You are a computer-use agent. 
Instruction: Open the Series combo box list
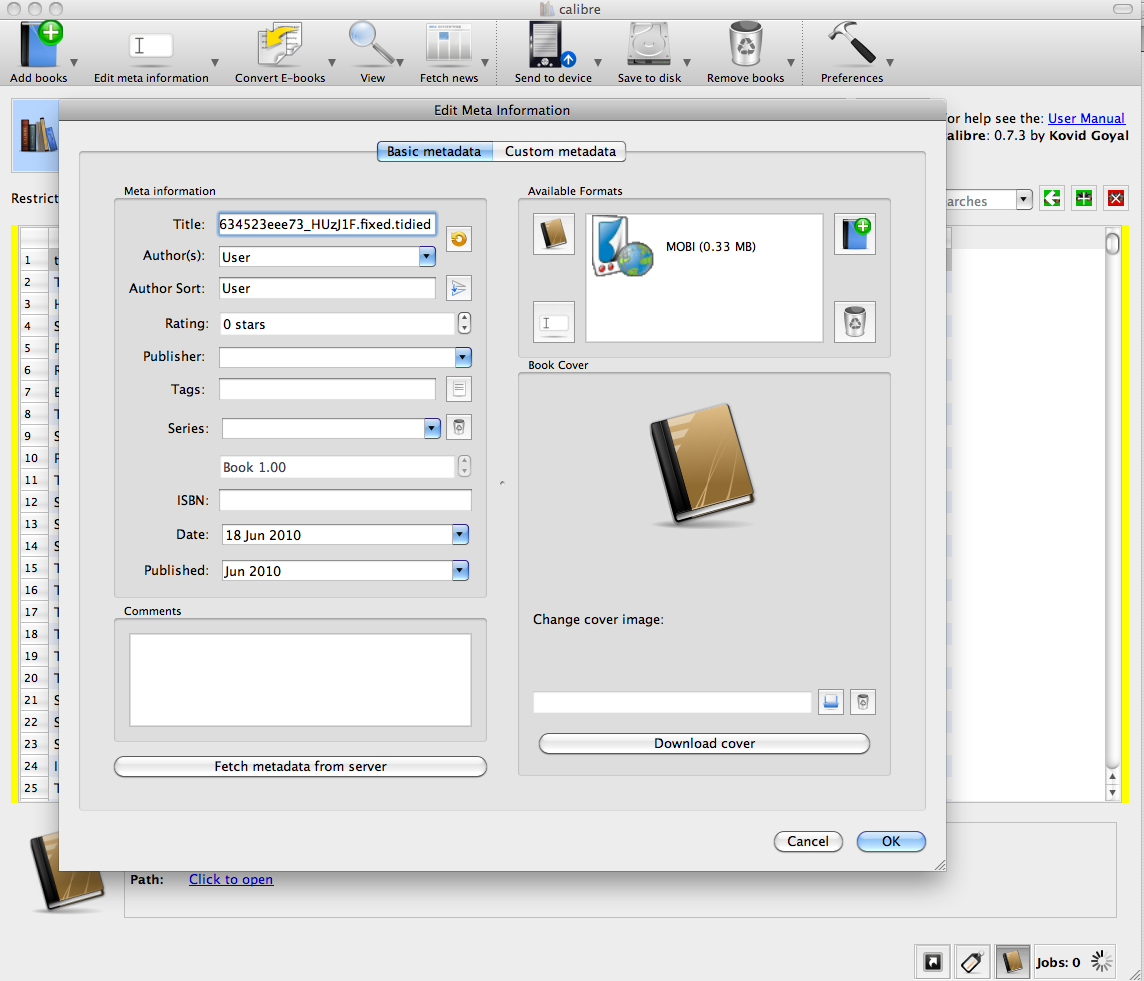[x=431, y=428]
